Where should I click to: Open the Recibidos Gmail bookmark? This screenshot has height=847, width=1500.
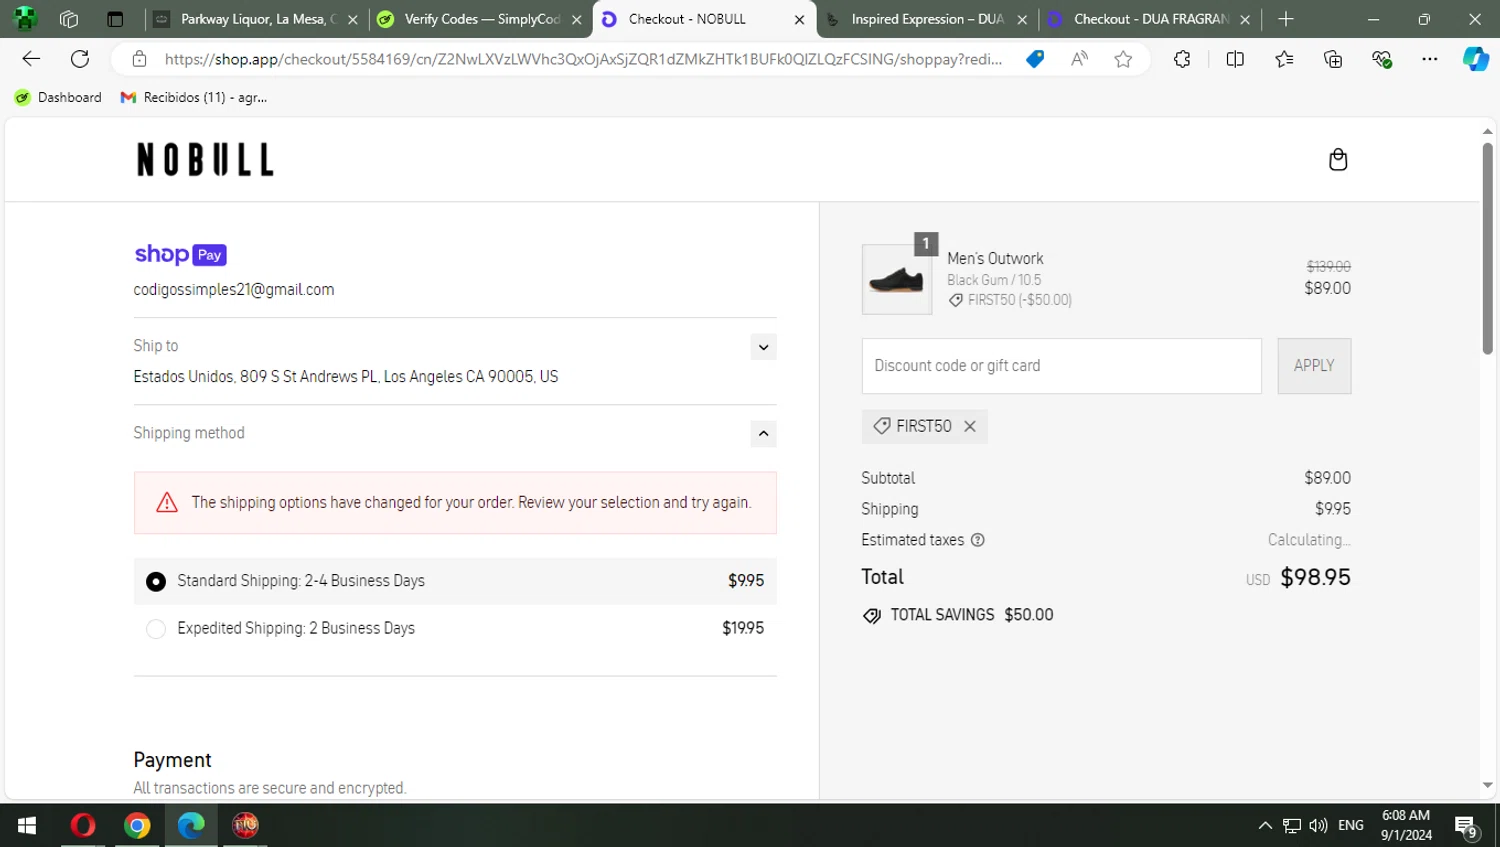pos(194,97)
